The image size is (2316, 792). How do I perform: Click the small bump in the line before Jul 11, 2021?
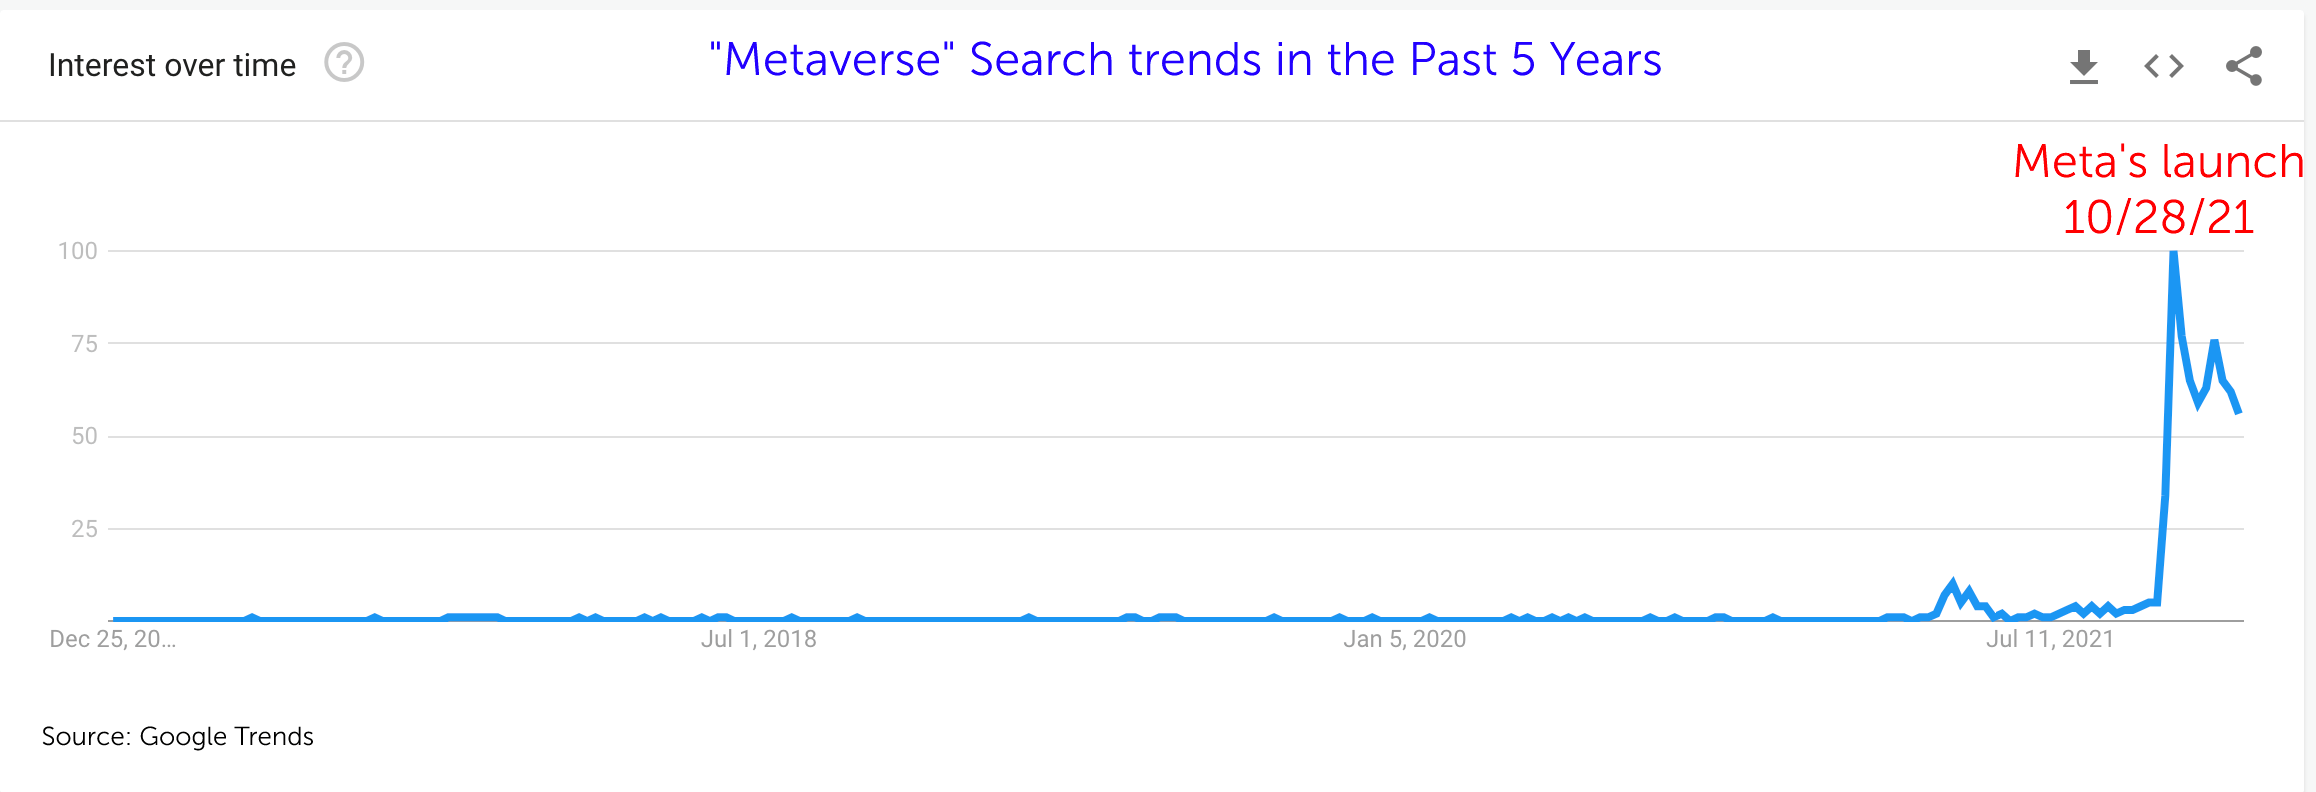tap(1952, 584)
